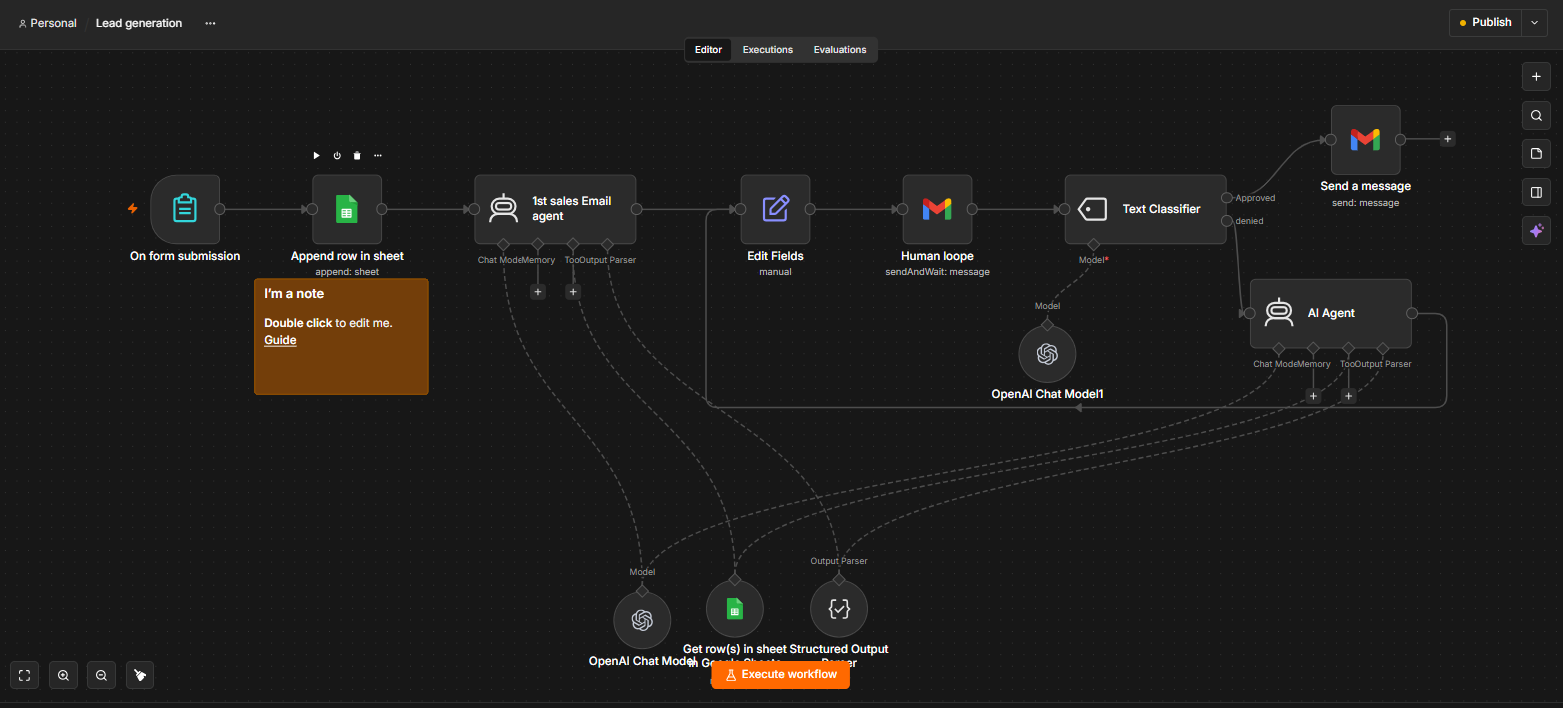The height and width of the screenshot is (708, 1563).
Task: Add Tool sub-node to AI Agent
Action: point(1348,396)
